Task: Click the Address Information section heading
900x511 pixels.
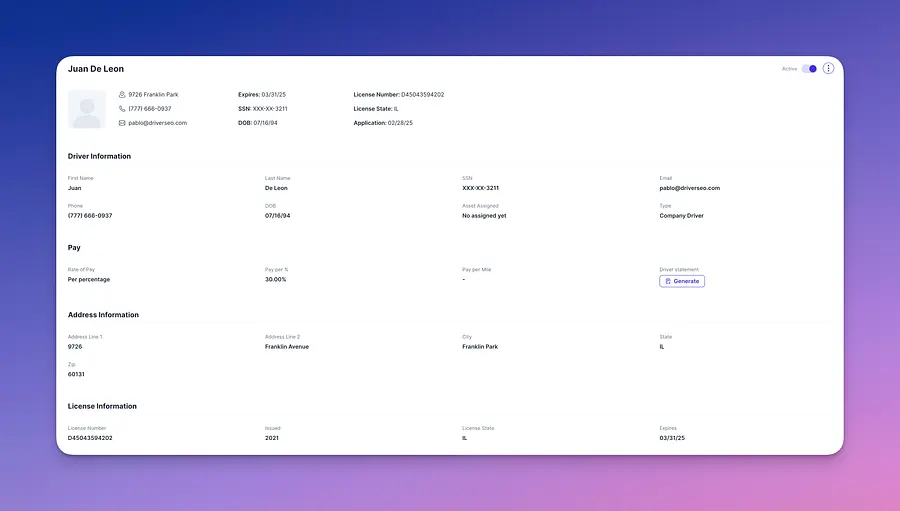Action: [x=103, y=315]
